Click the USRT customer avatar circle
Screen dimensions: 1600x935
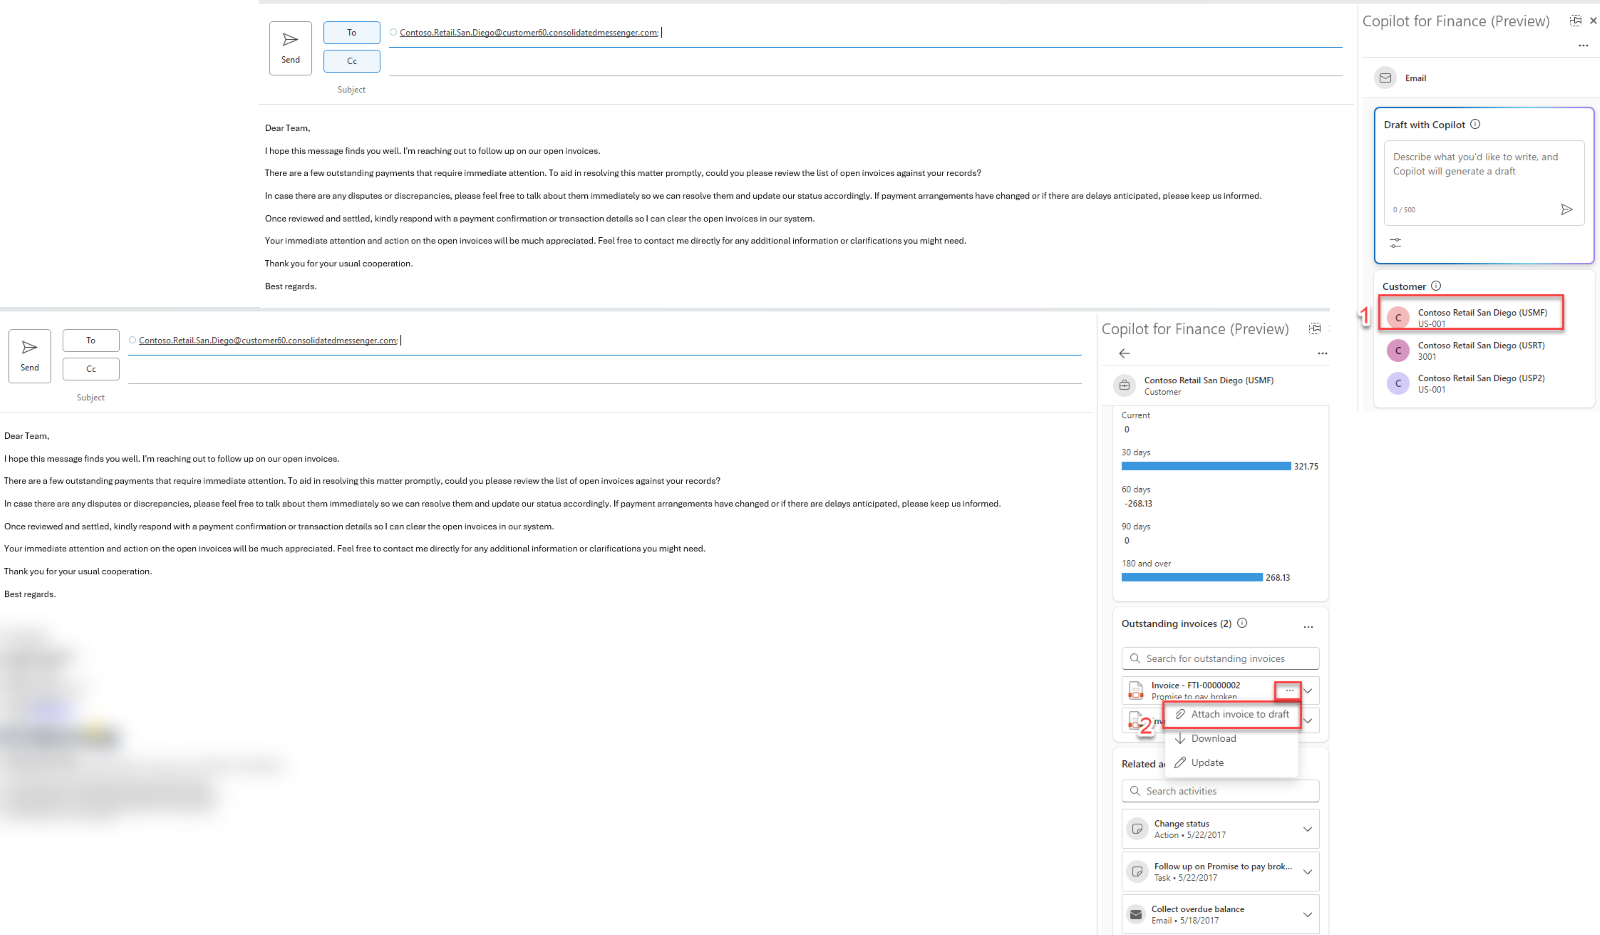pos(1398,351)
